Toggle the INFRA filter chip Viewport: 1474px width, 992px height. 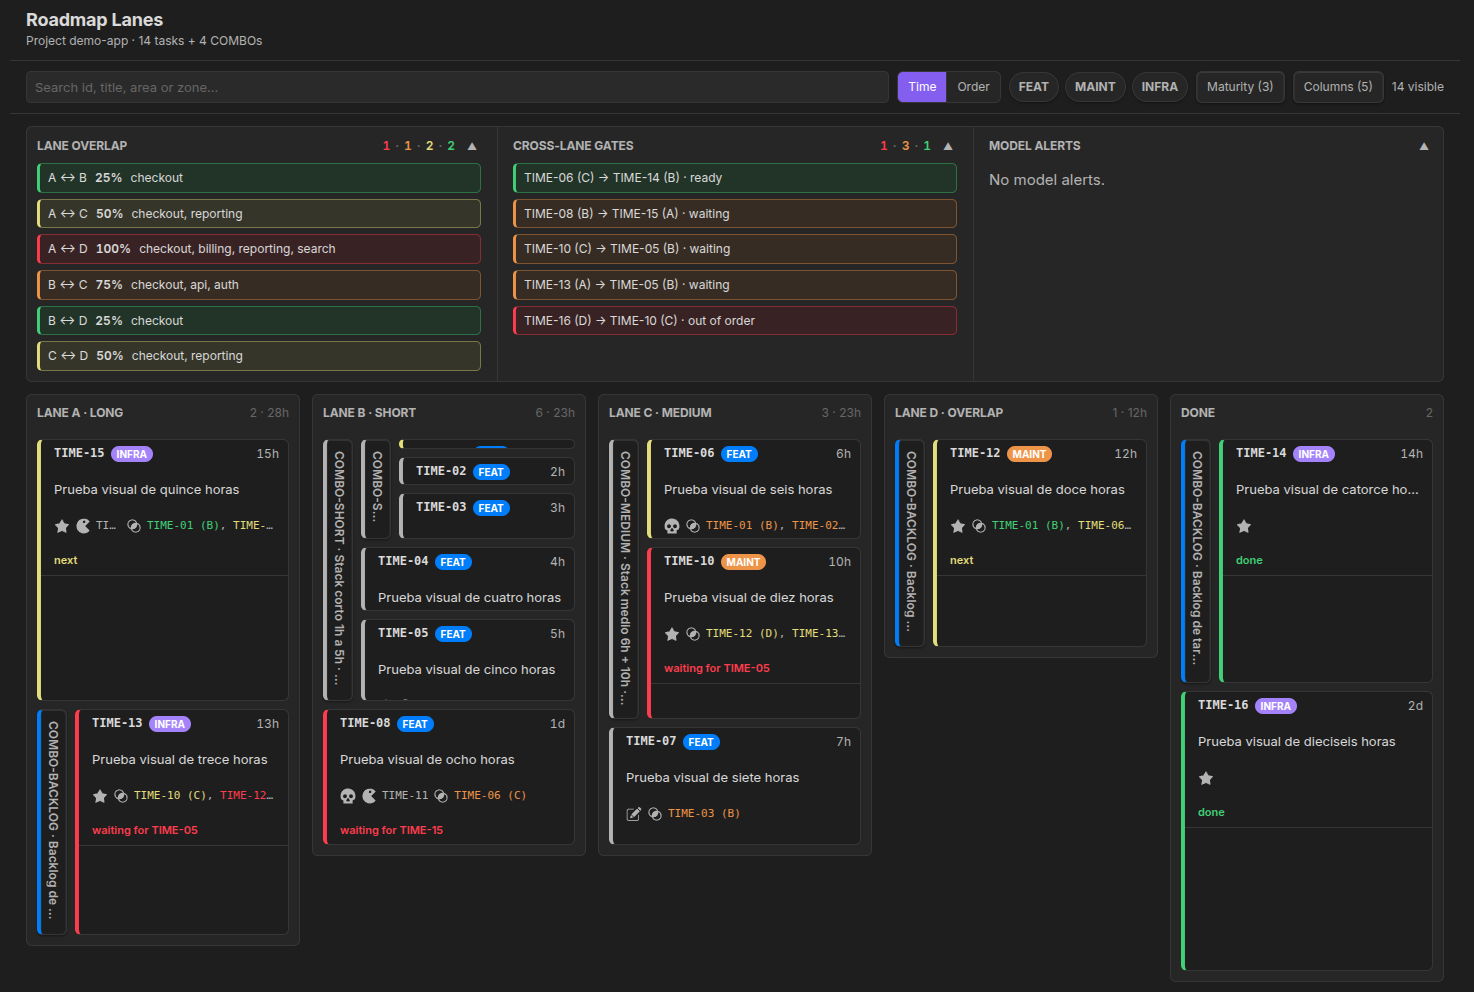(1159, 87)
